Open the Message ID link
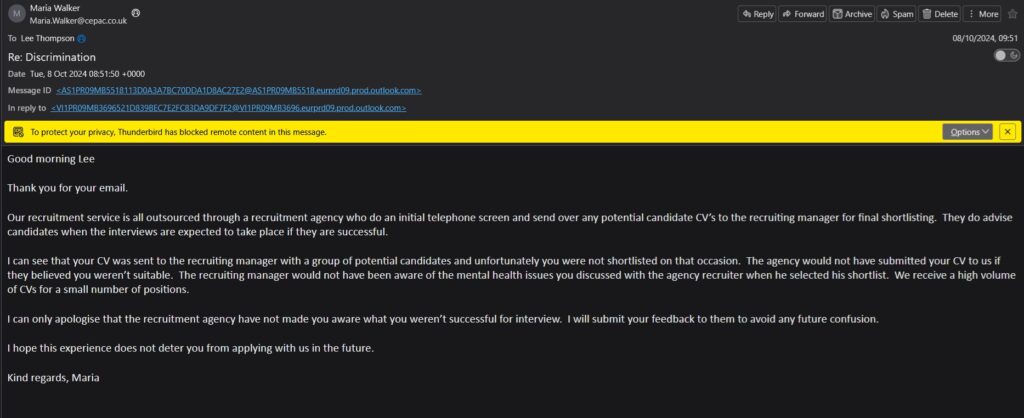Screen dimensions: 1024x418 tap(238, 90)
